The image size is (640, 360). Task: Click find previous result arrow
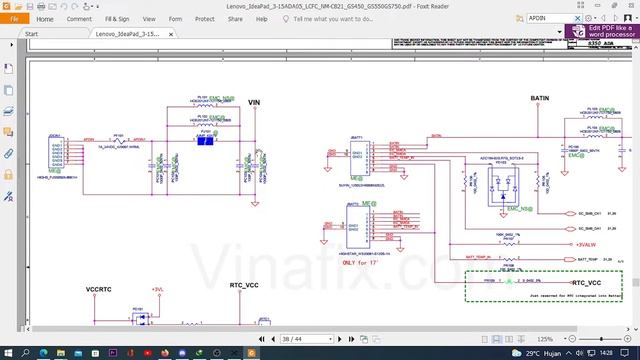click(604, 18)
